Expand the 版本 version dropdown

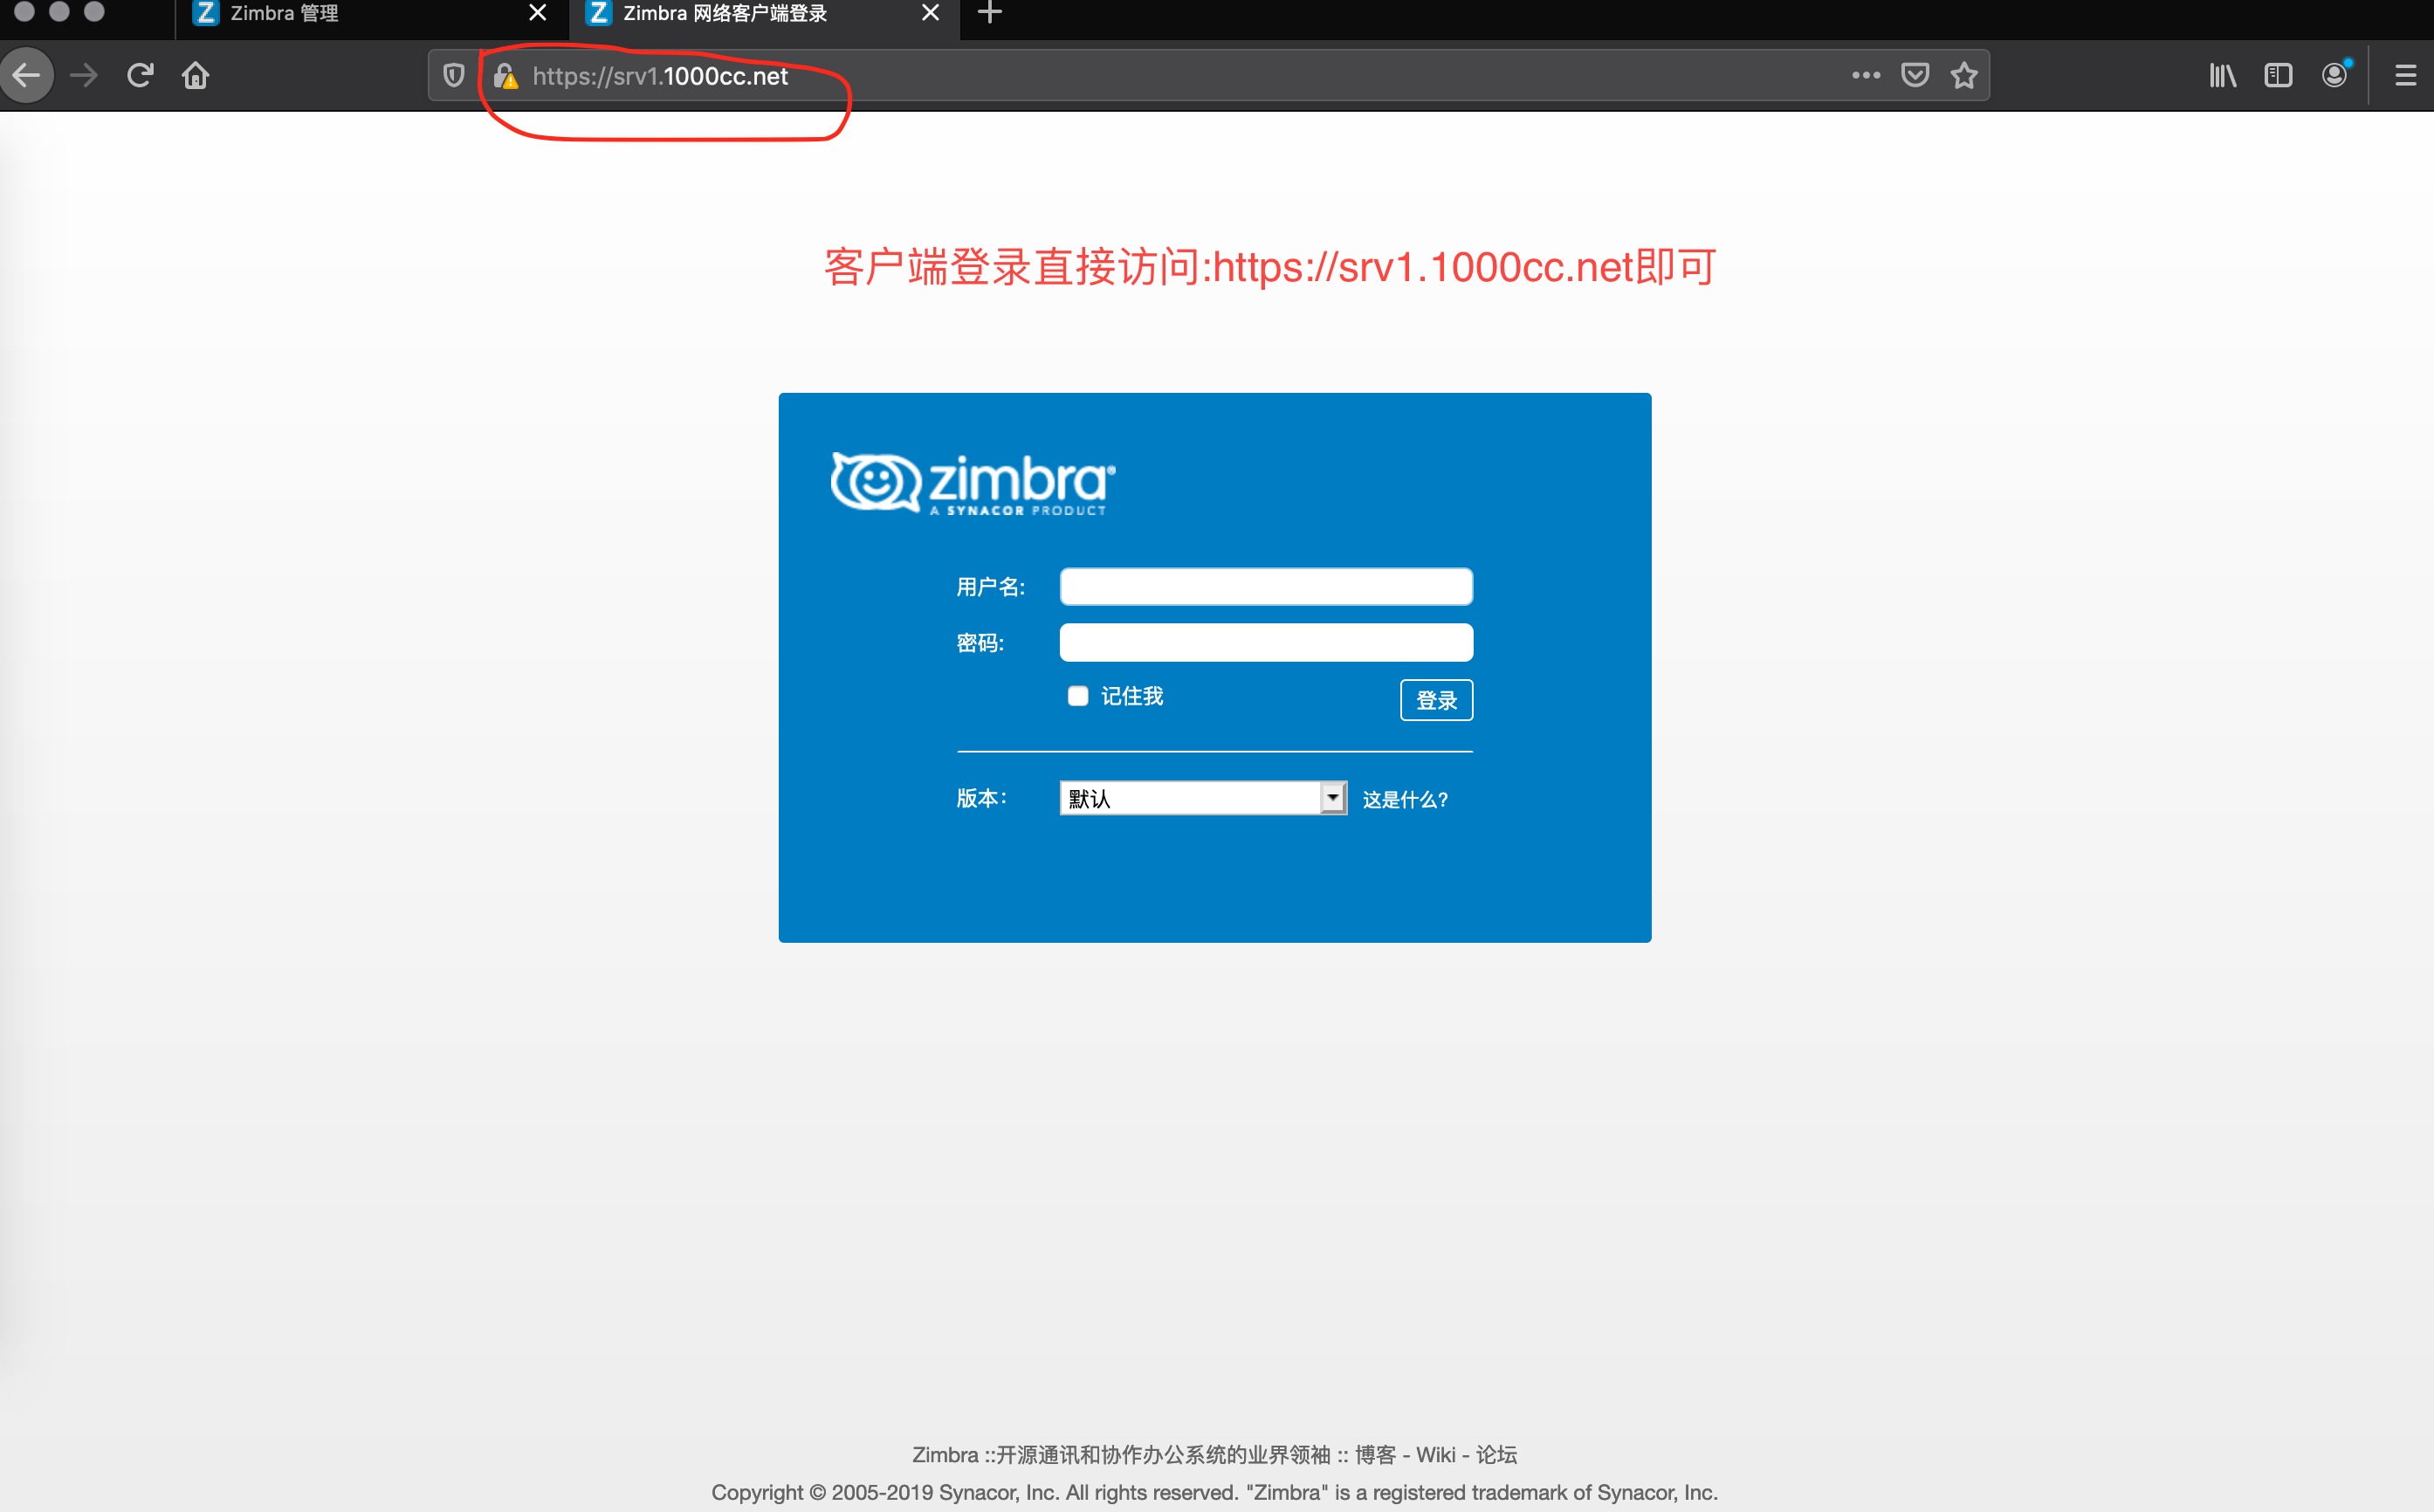click(x=1203, y=798)
